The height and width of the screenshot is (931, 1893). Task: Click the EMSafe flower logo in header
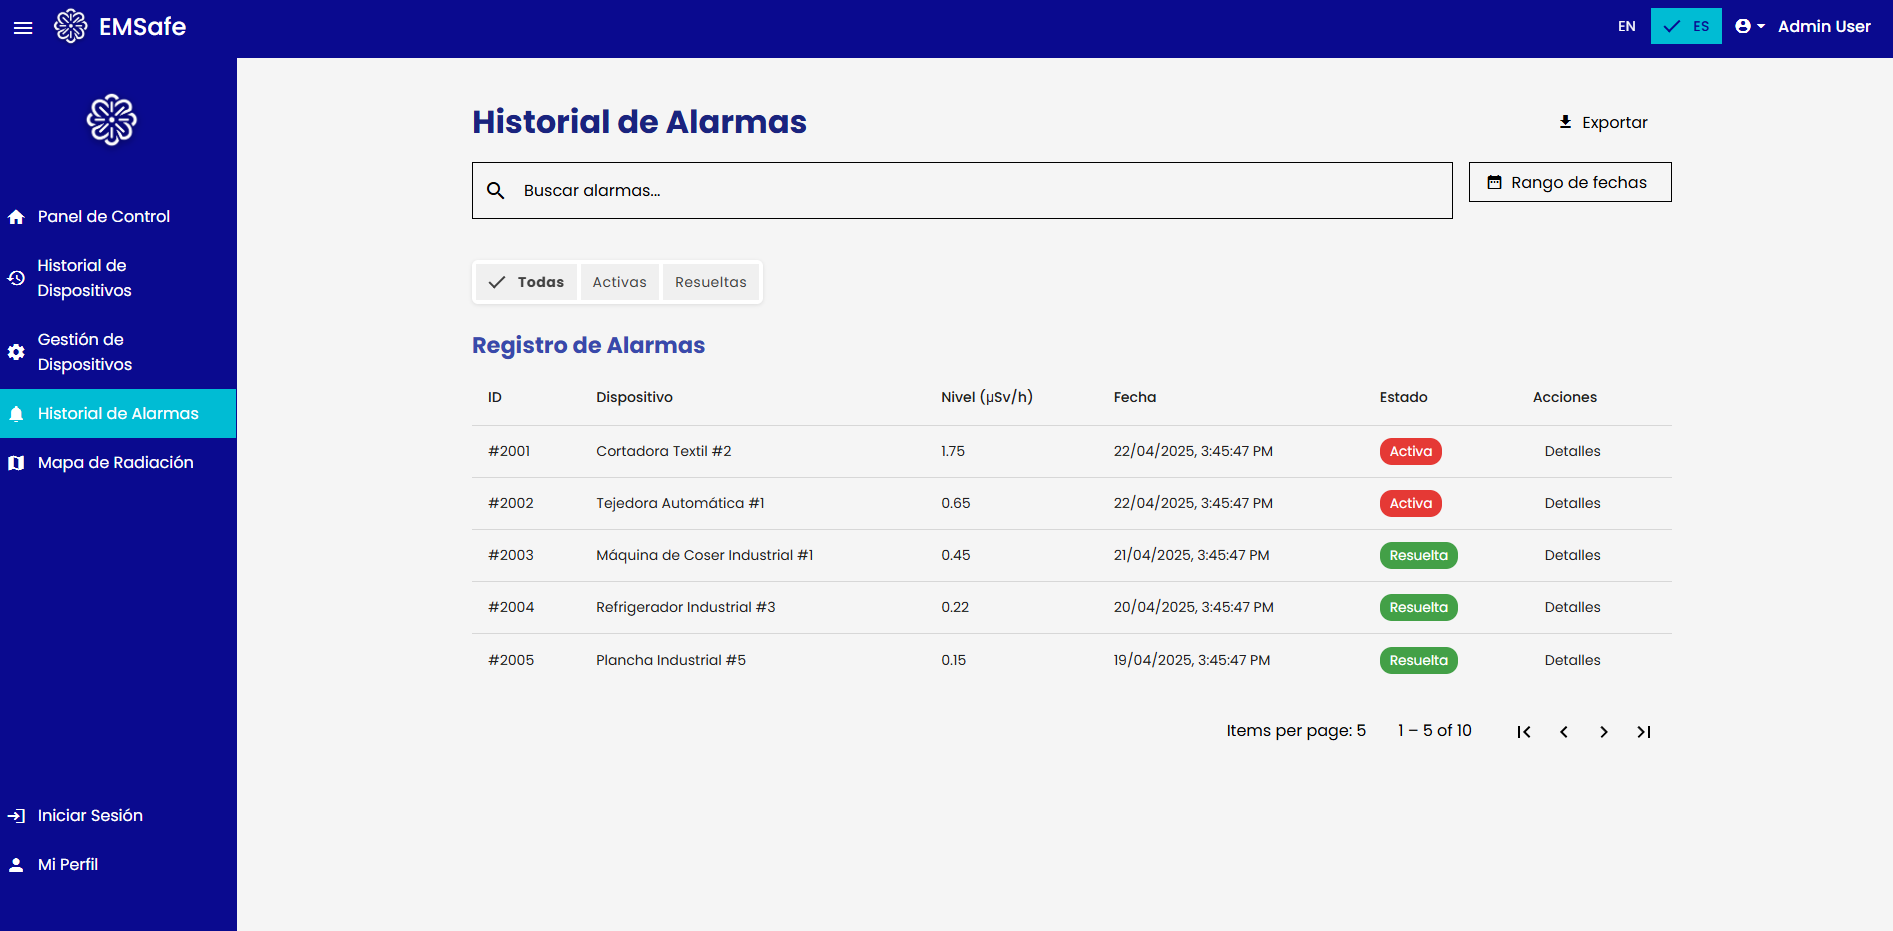click(70, 26)
